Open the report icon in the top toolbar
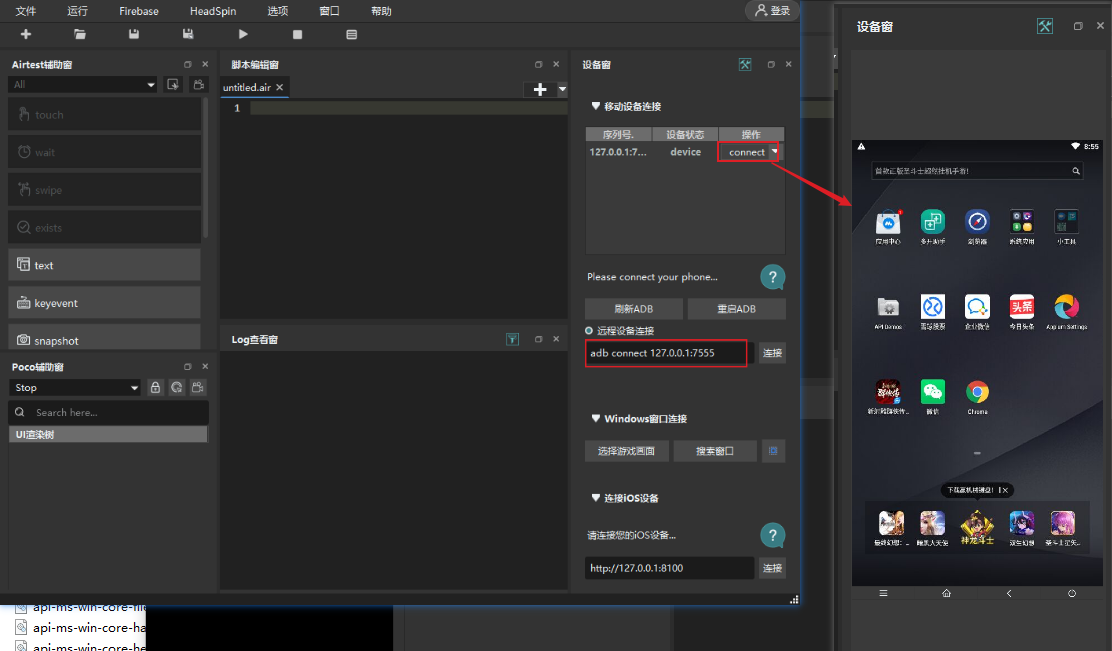This screenshot has width=1112, height=651. [x=351, y=34]
